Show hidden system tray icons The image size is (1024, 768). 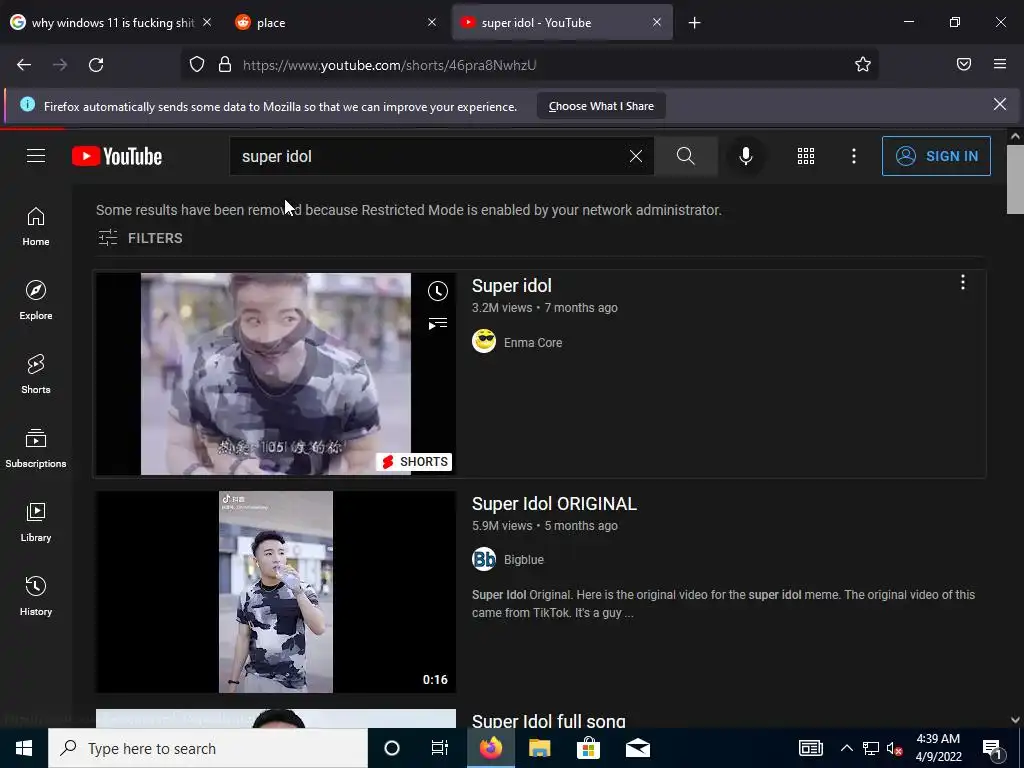tap(846, 748)
